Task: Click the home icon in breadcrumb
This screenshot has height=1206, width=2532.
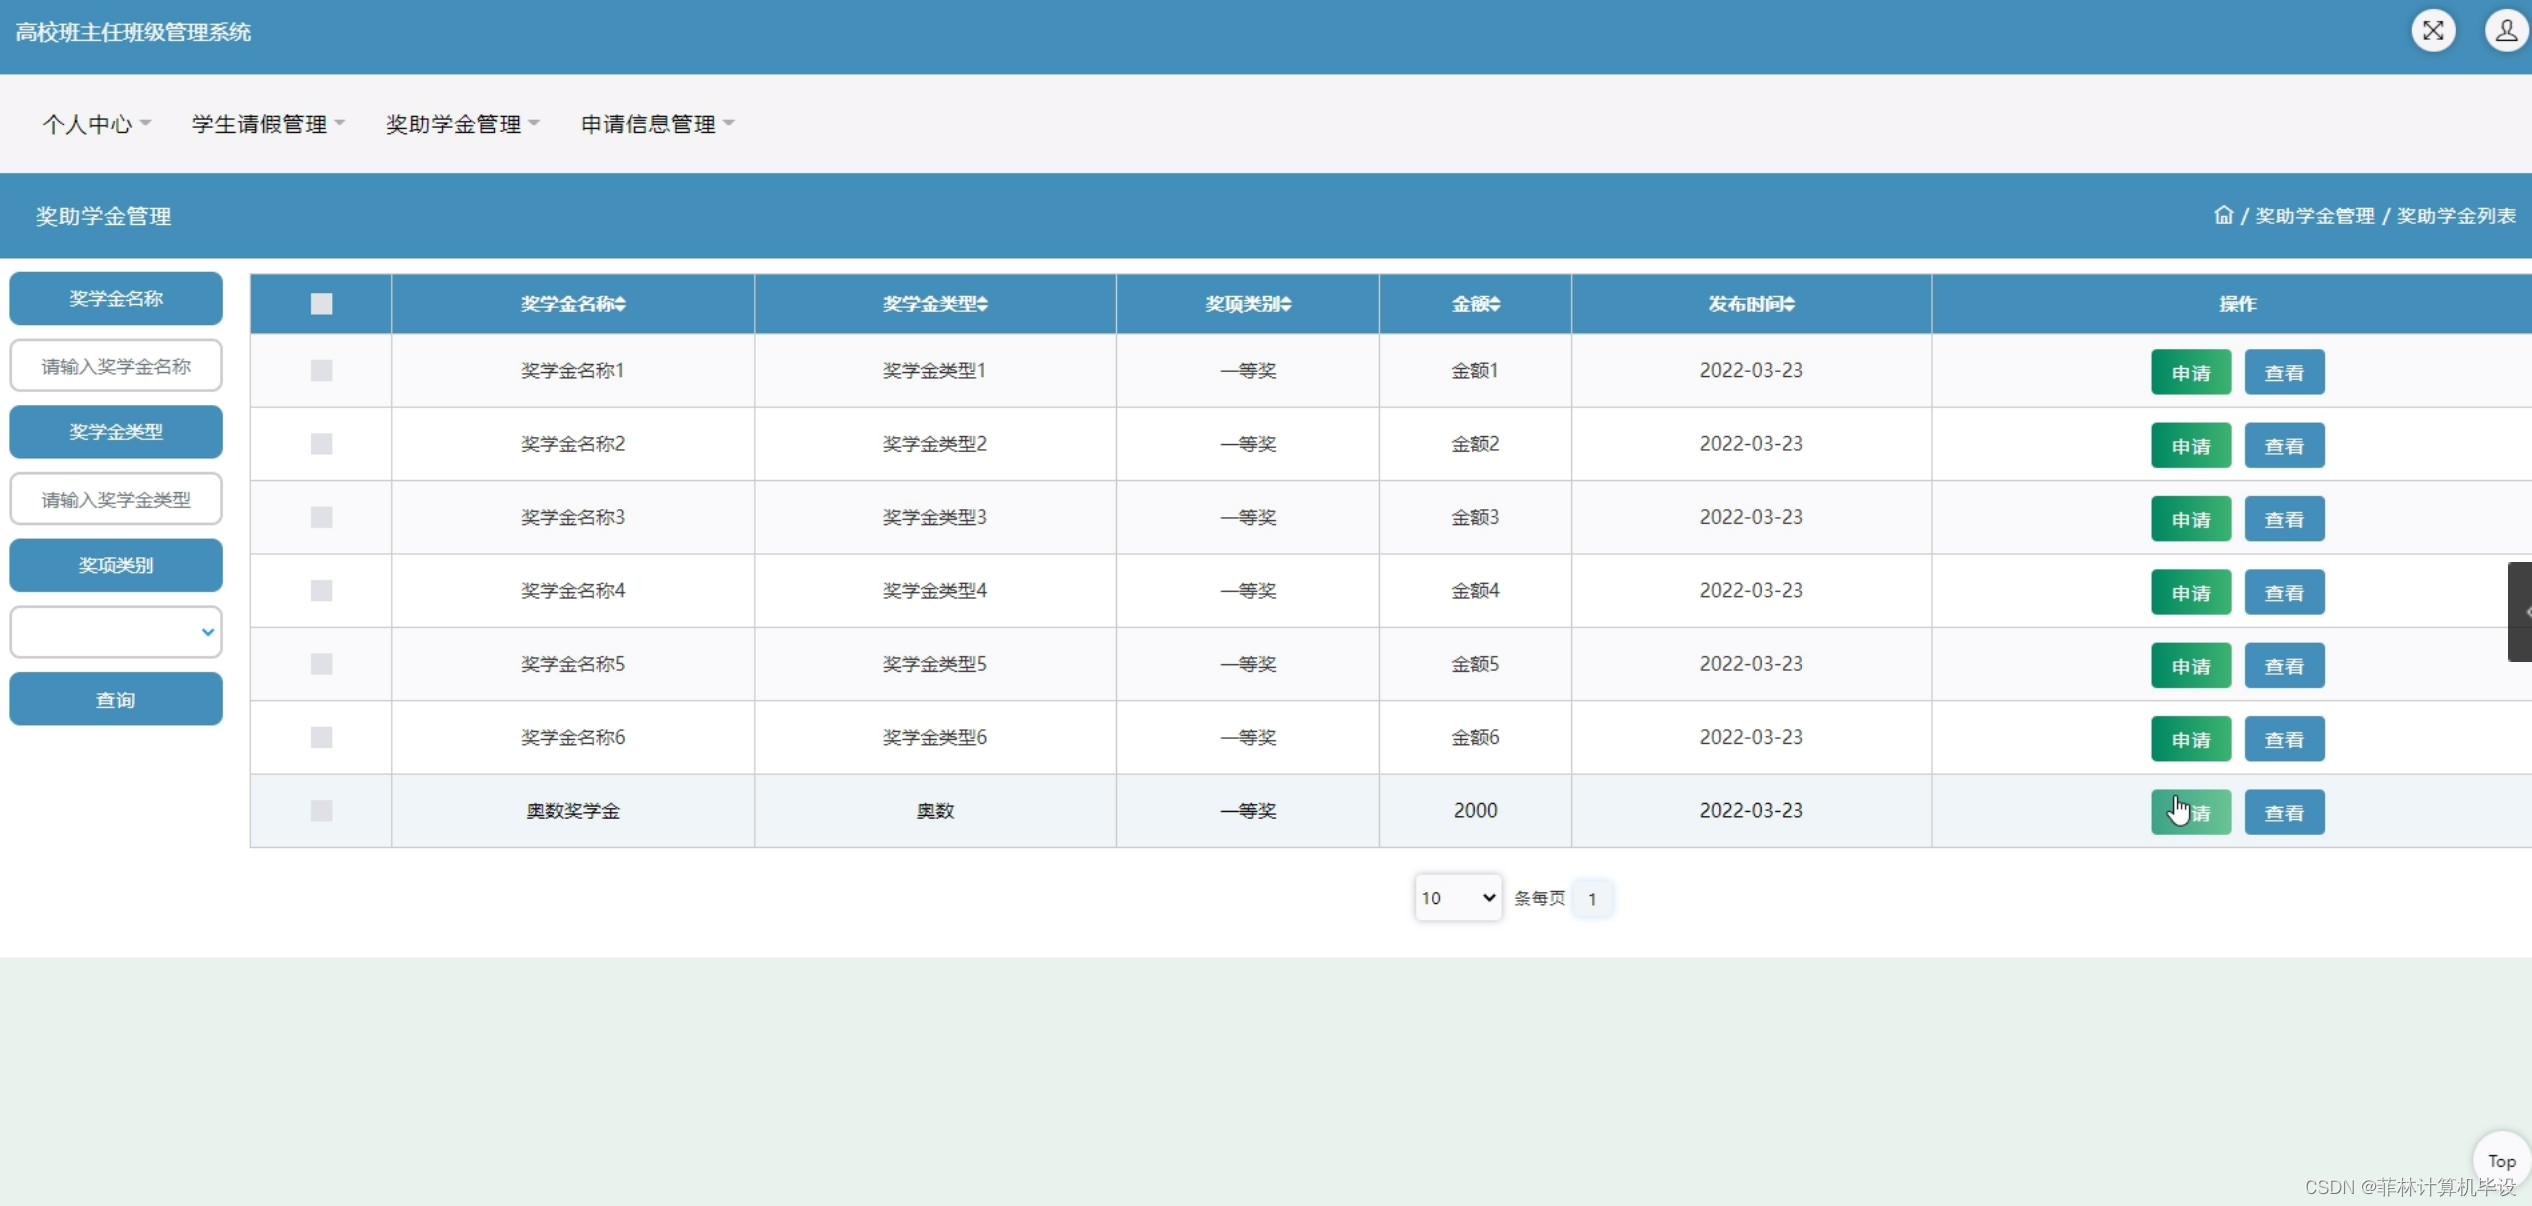Action: click(2223, 215)
